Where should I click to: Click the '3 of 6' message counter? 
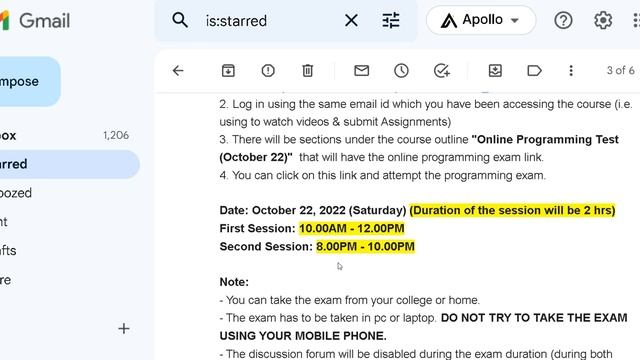click(x=620, y=70)
